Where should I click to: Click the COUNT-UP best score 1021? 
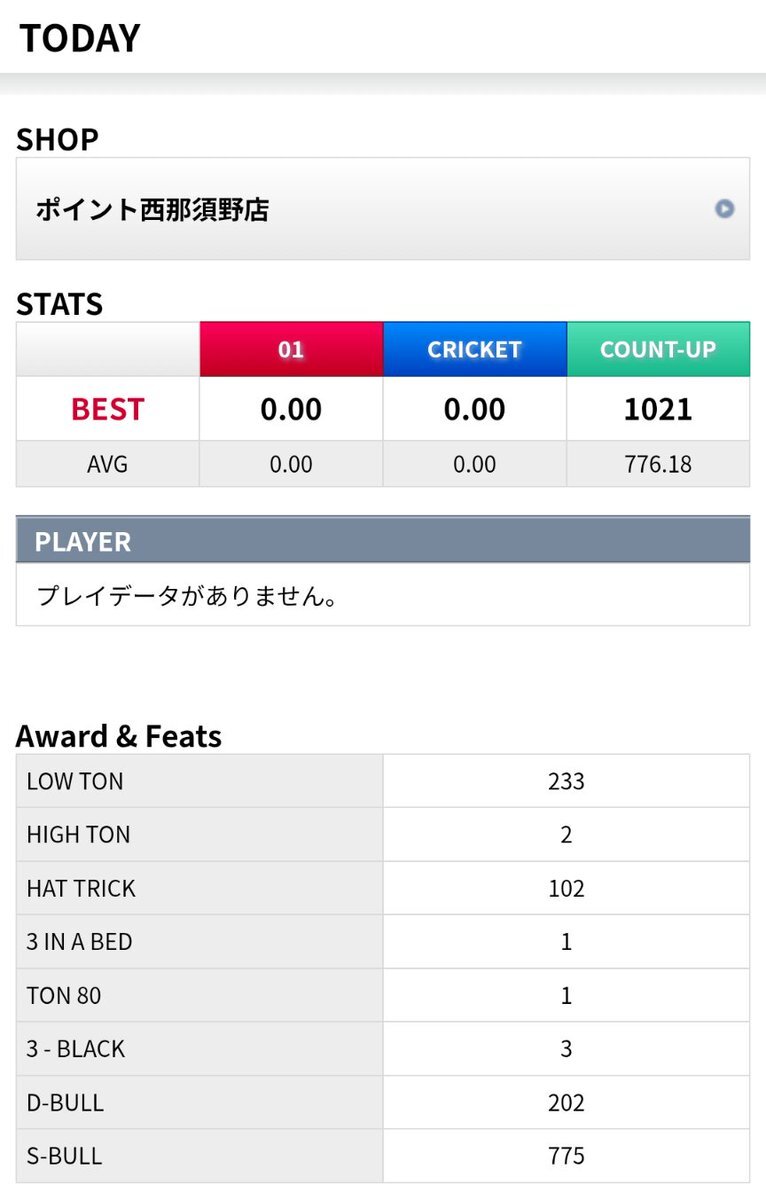pos(657,409)
